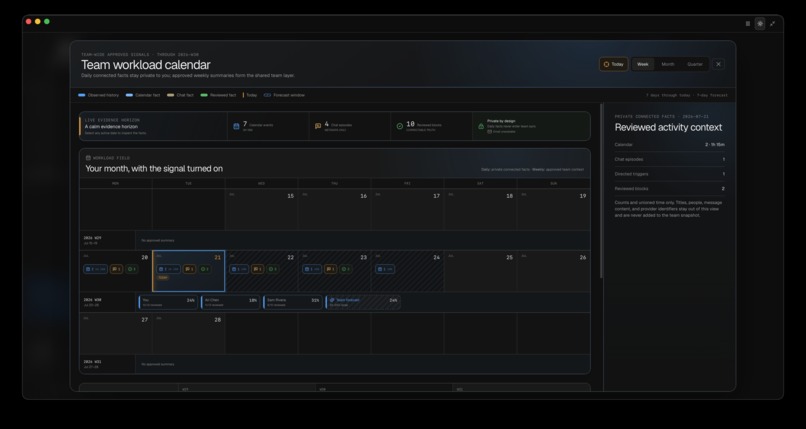Click the chat fact chip on day 20

click(x=116, y=269)
